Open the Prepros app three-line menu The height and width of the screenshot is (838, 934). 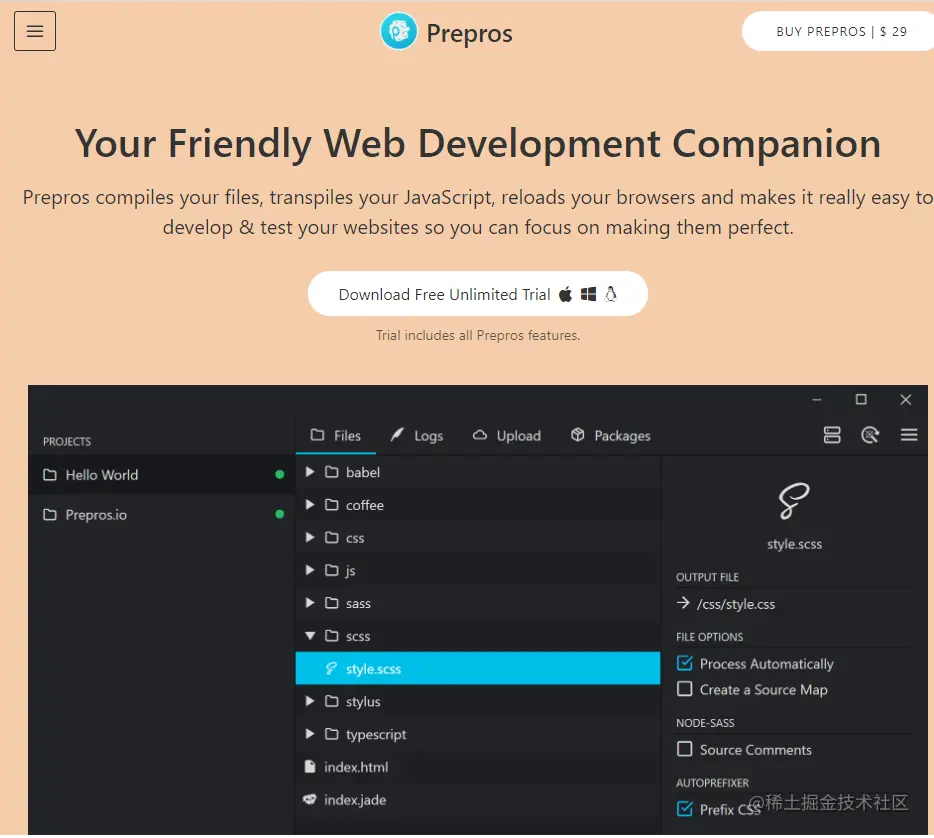(909, 435)
